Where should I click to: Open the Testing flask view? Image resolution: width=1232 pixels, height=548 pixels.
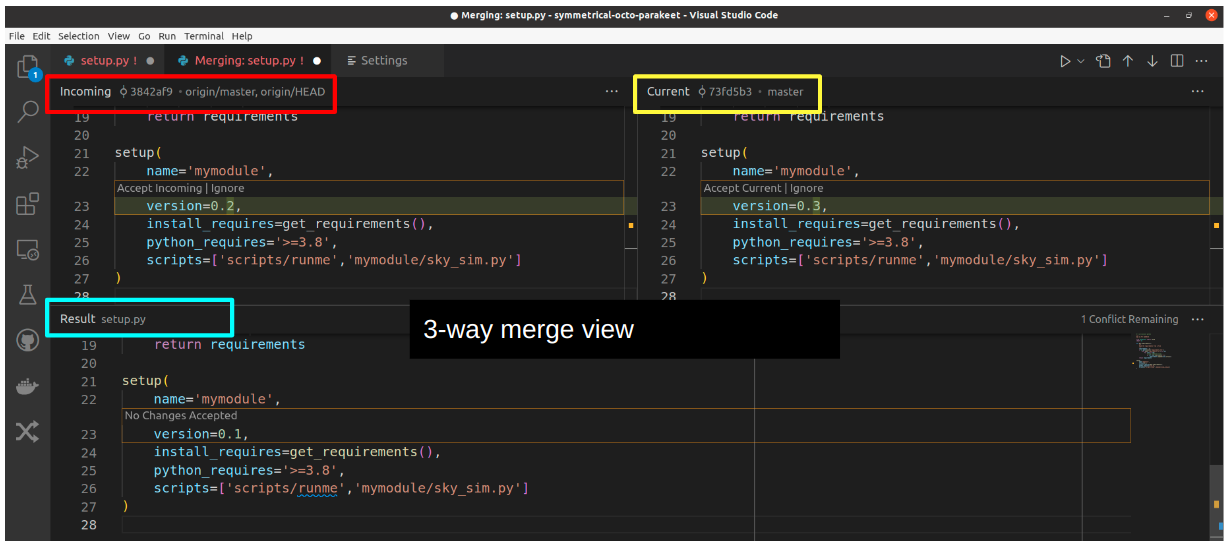[x=27, y=295]
